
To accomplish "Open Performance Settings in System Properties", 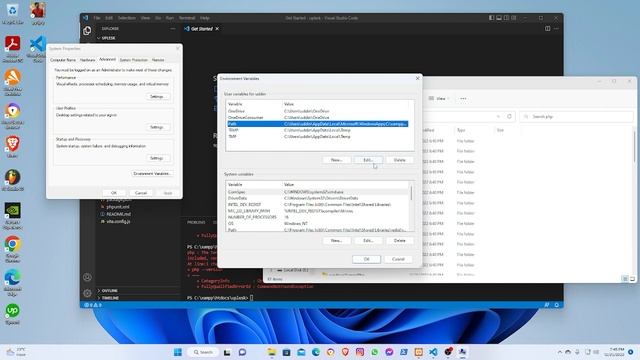I will pyautogui.click(x=157, y=96).
